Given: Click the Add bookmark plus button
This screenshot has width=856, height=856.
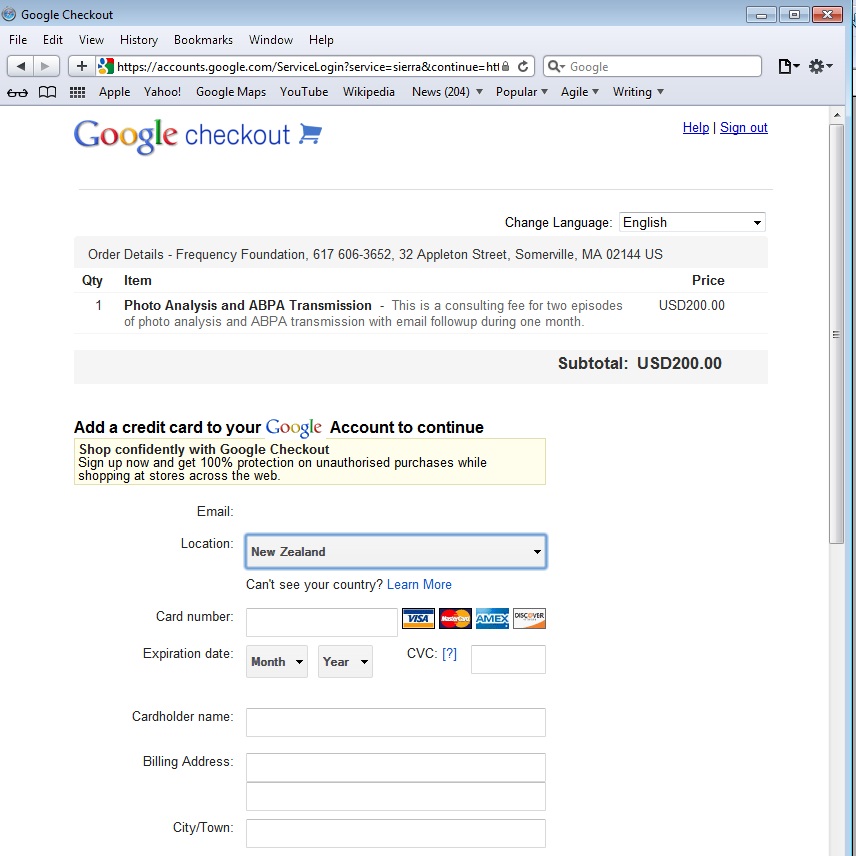Looking at the screenshot, I should pyautogui.click(x=82, y=66).
